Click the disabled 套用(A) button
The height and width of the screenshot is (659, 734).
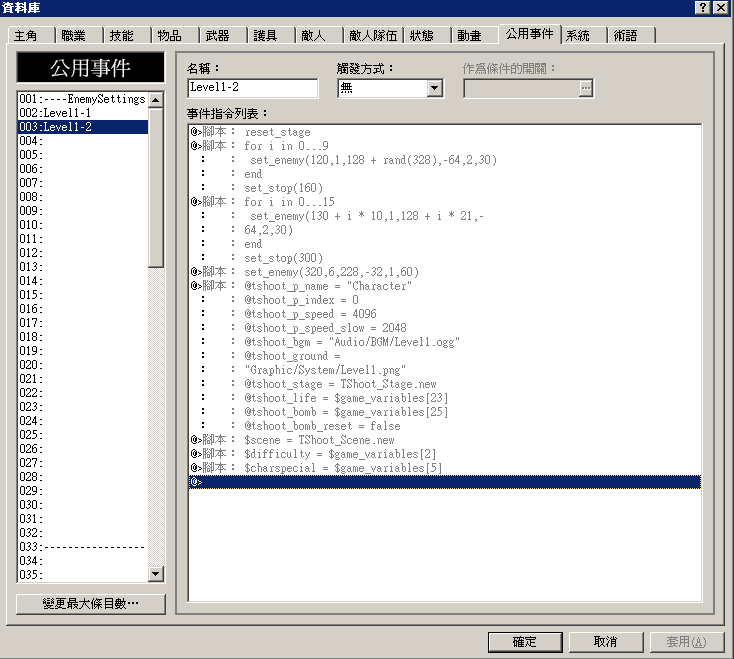pyautogui.click(x=687, y=642)
